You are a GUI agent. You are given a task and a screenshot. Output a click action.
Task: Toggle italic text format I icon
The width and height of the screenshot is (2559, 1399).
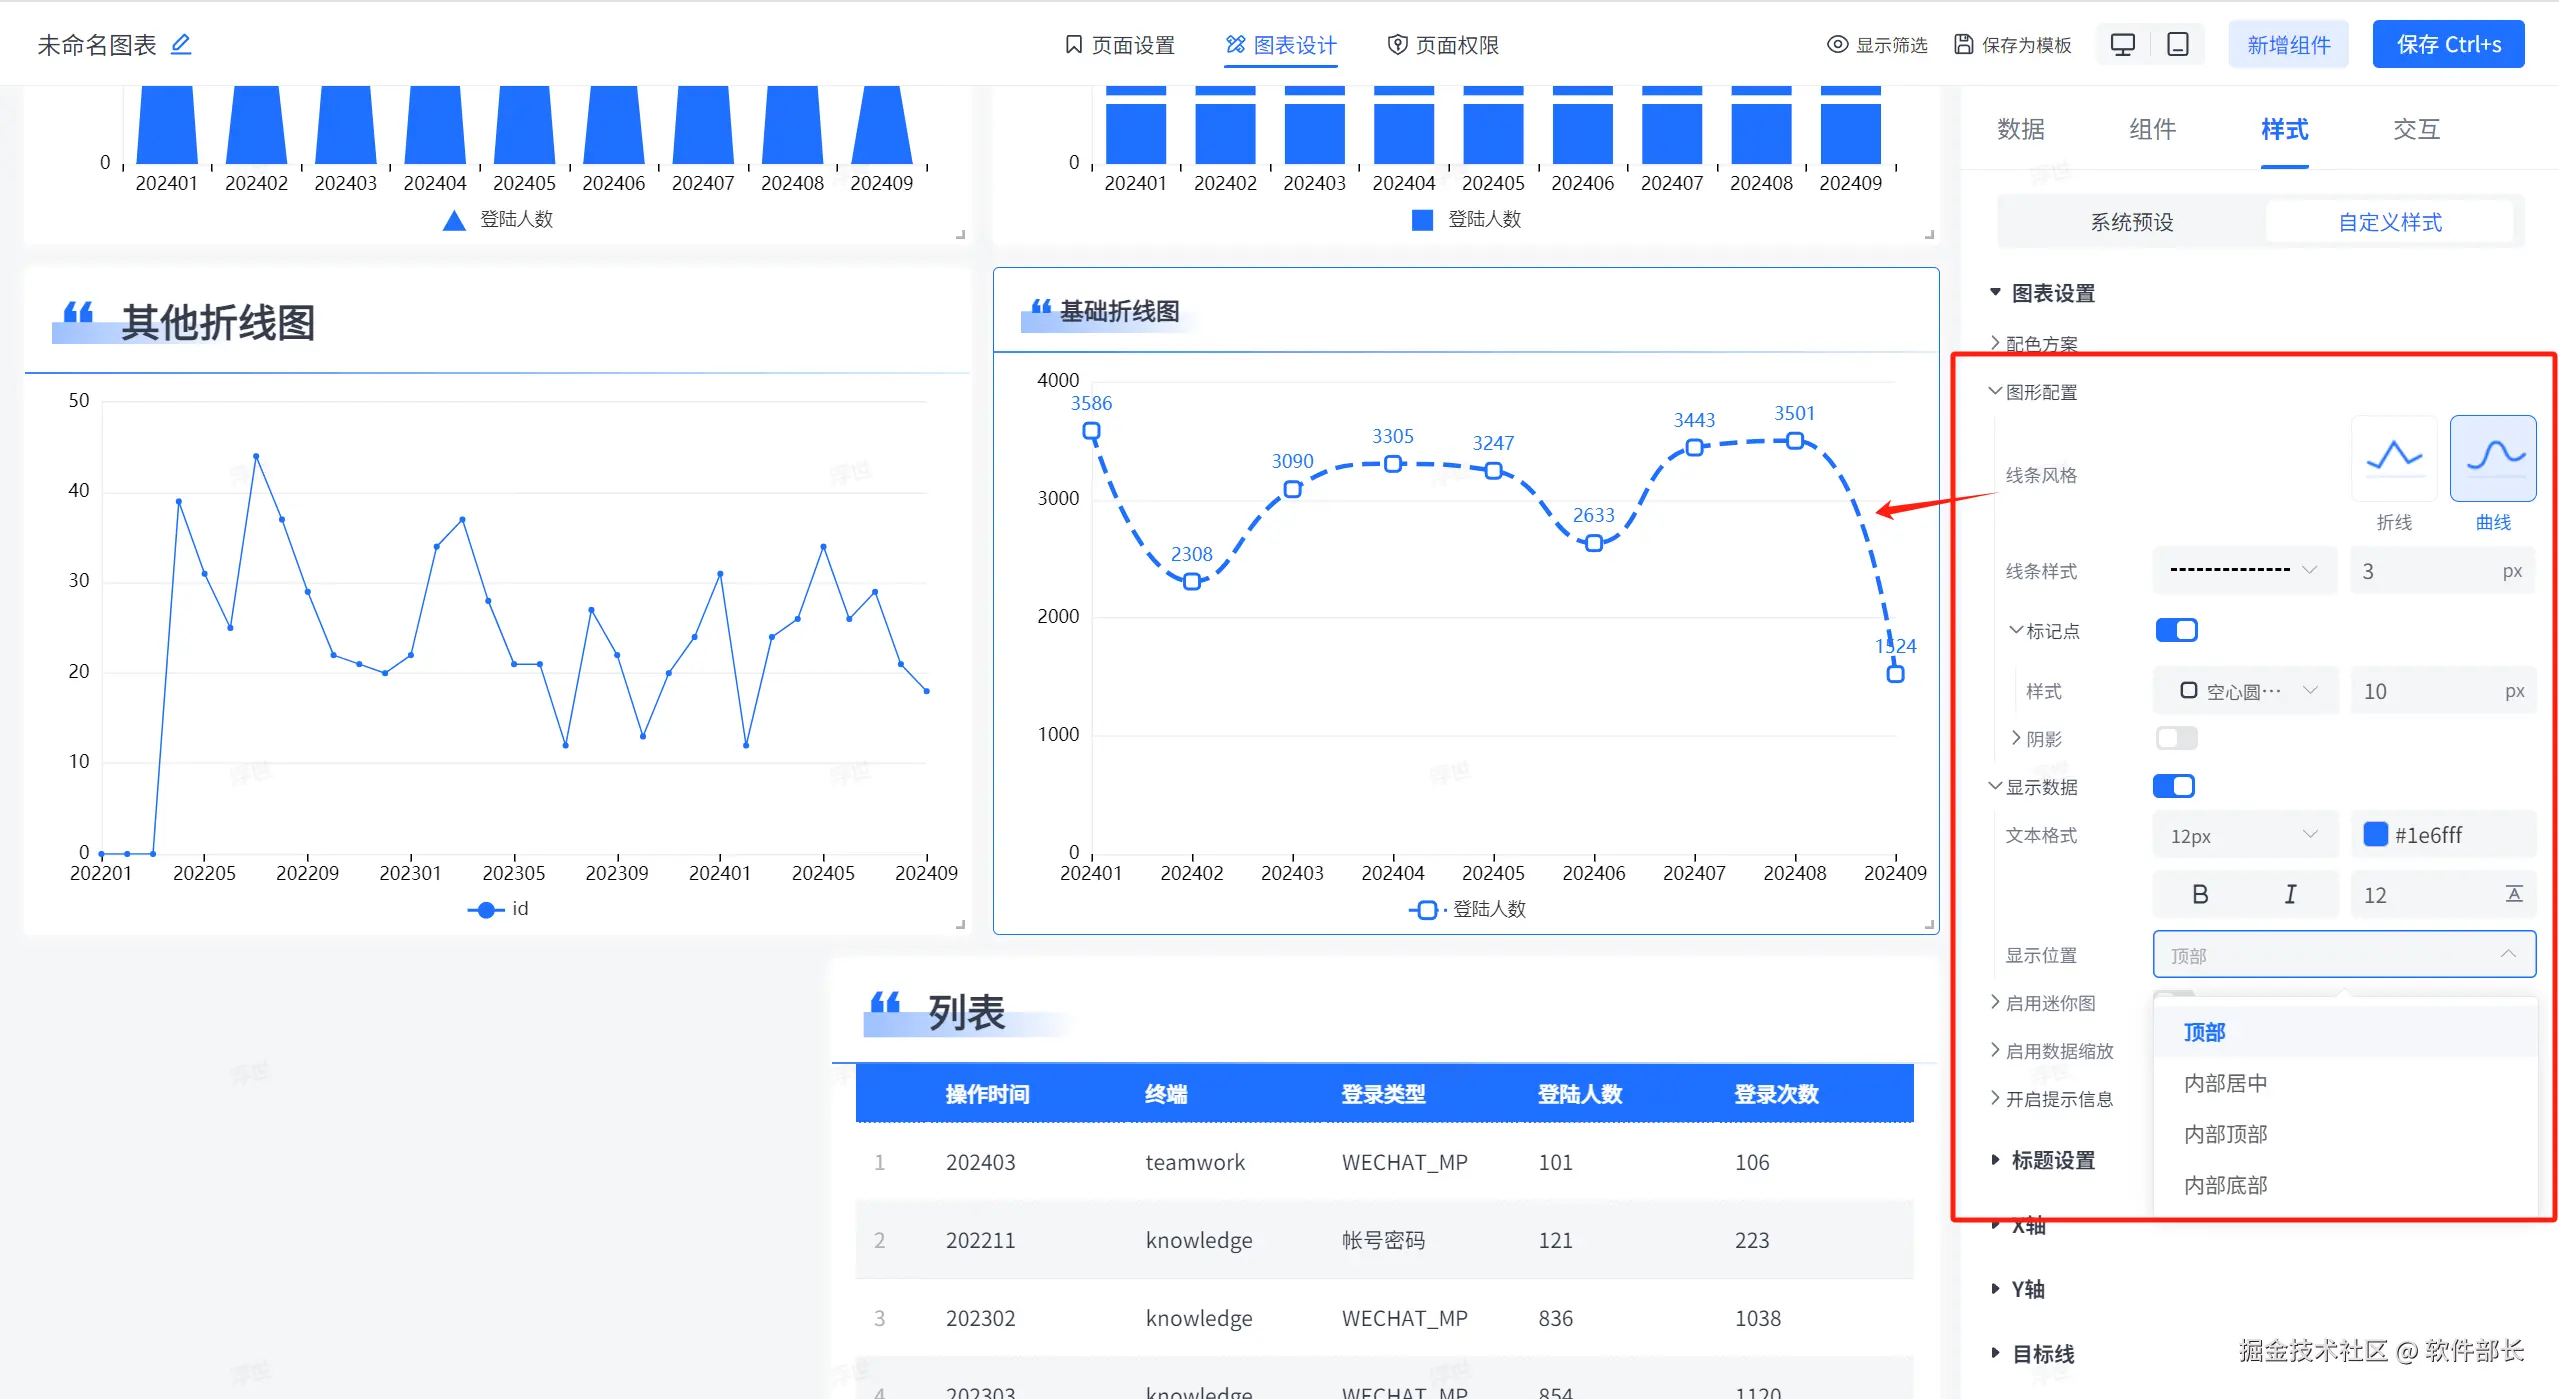point(2290,894)
